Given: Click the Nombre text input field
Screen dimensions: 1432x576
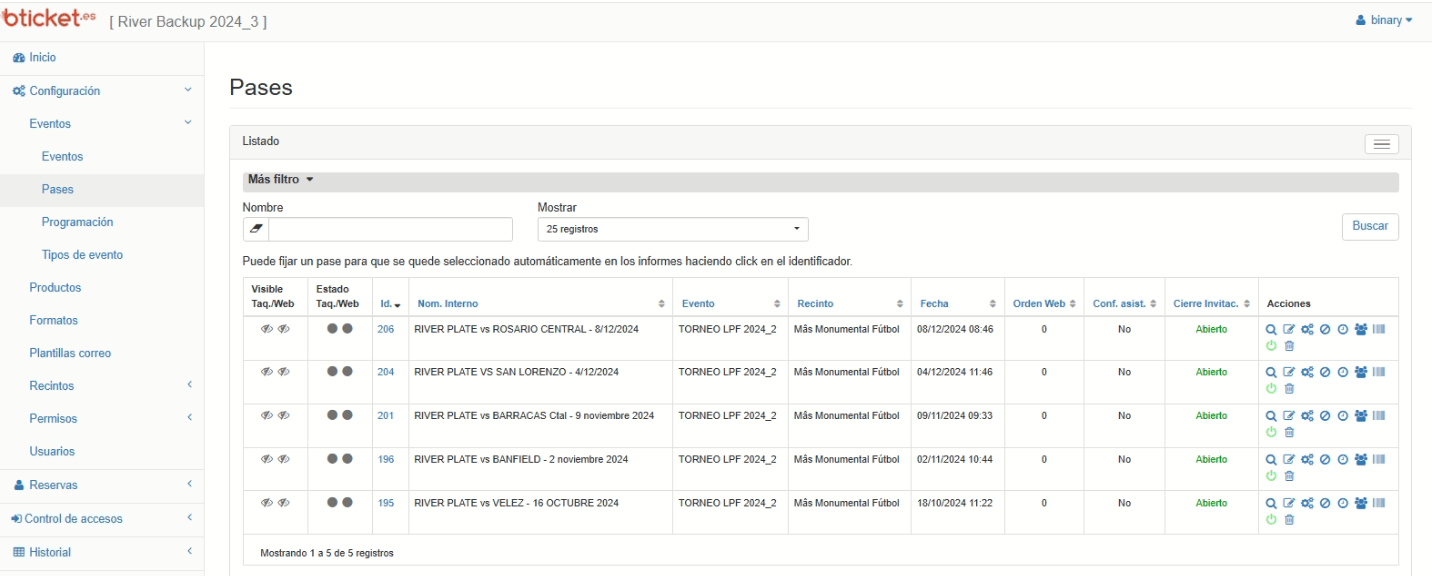Looking at the screenshot, I should click(x=390, y=229).
